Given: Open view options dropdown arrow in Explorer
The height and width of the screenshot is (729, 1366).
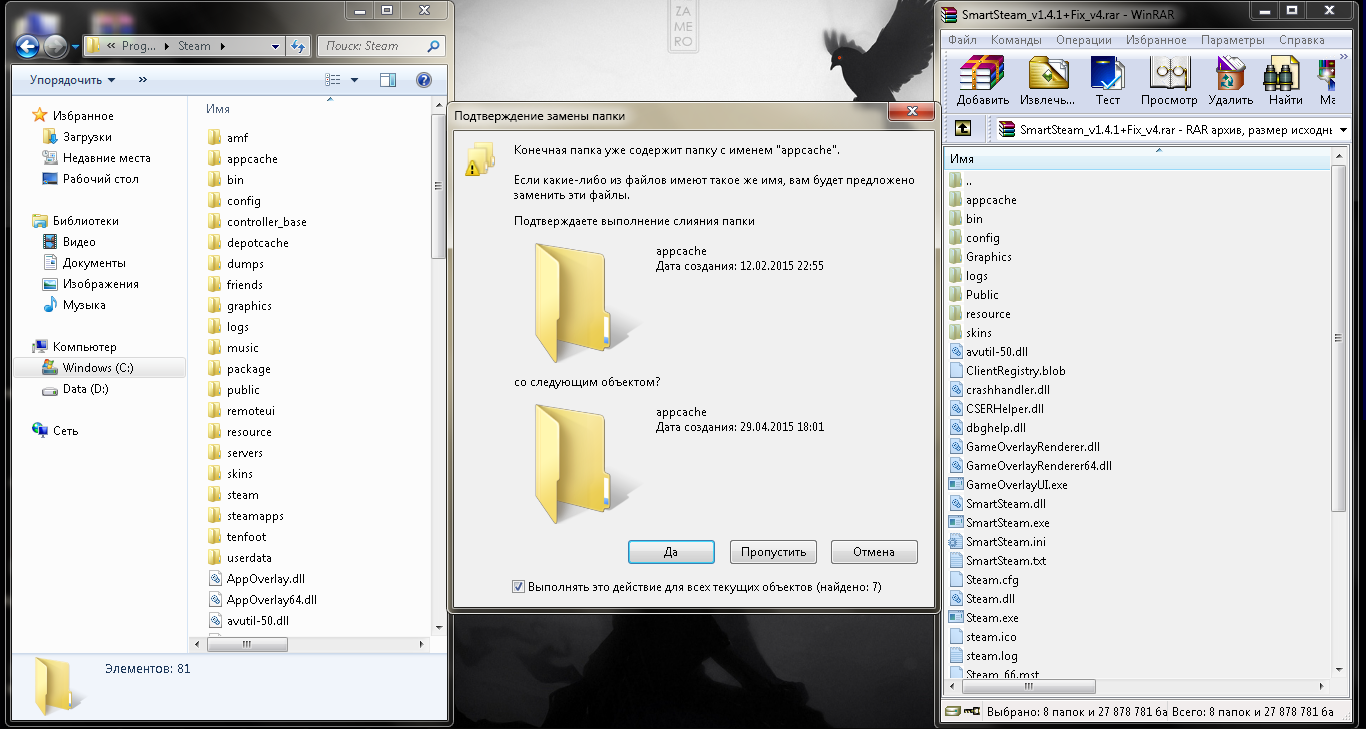Looking at the screenshot, I should 354,80.
